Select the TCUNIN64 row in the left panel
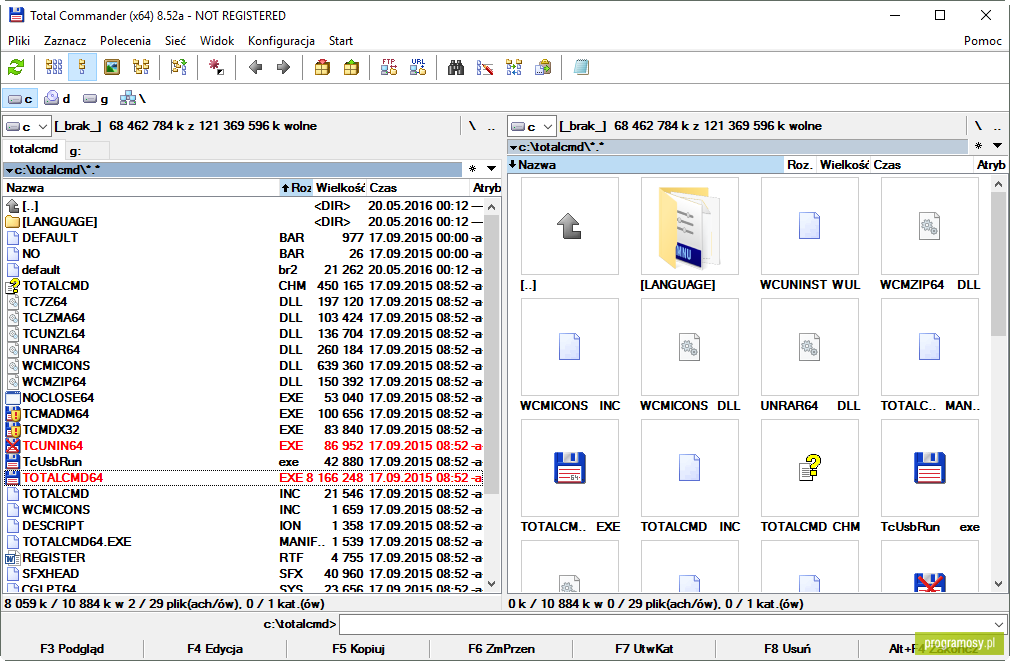 point(243,446)
